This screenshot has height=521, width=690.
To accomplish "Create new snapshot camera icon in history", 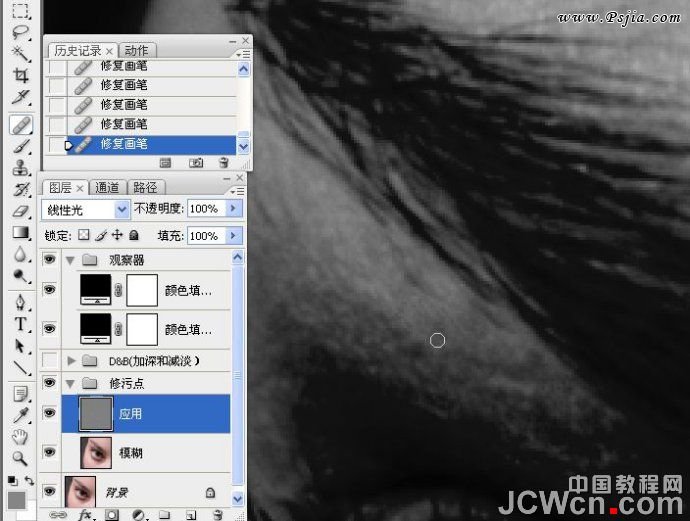I will pos(196,163).
